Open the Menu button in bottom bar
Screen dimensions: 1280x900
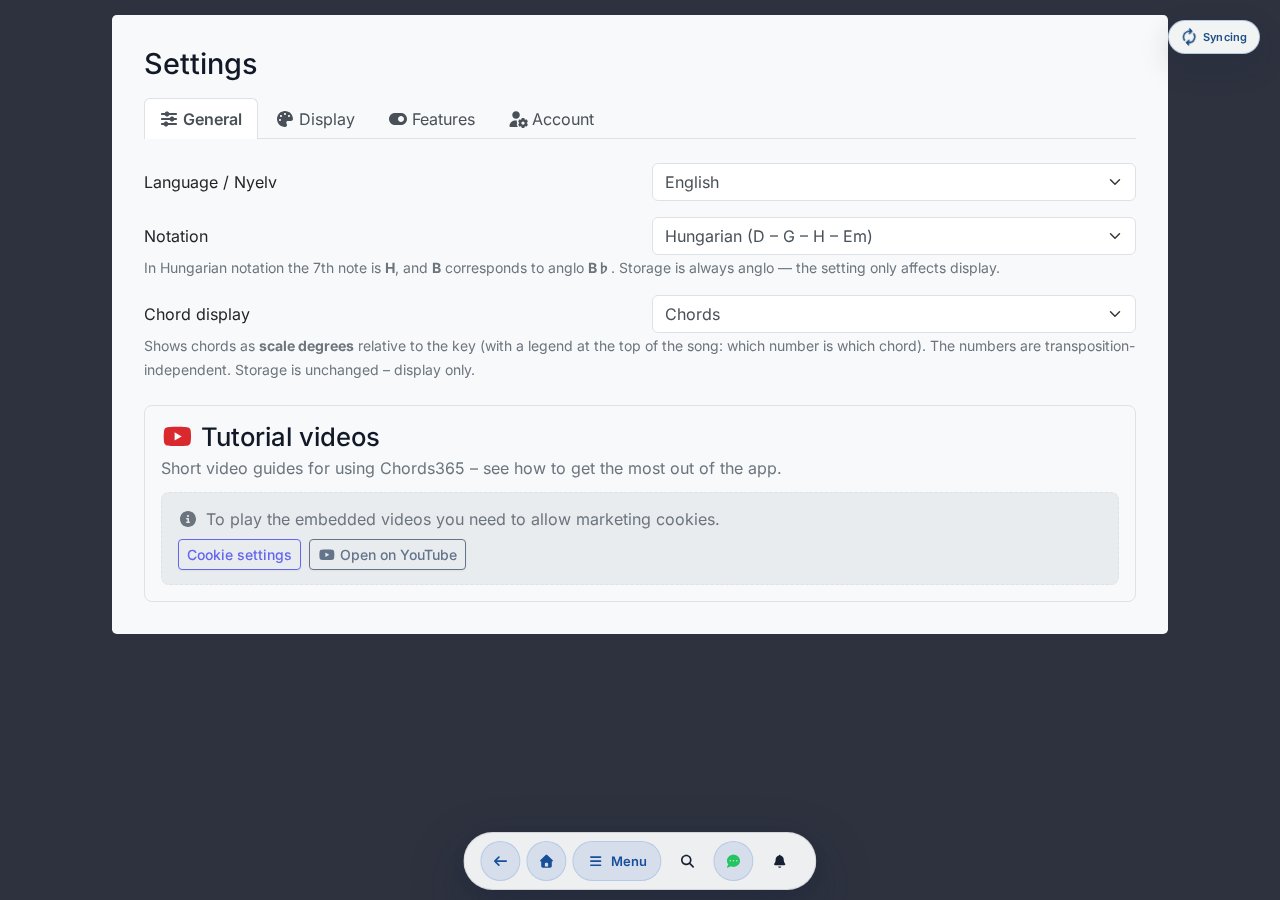[x=617, y=861]
